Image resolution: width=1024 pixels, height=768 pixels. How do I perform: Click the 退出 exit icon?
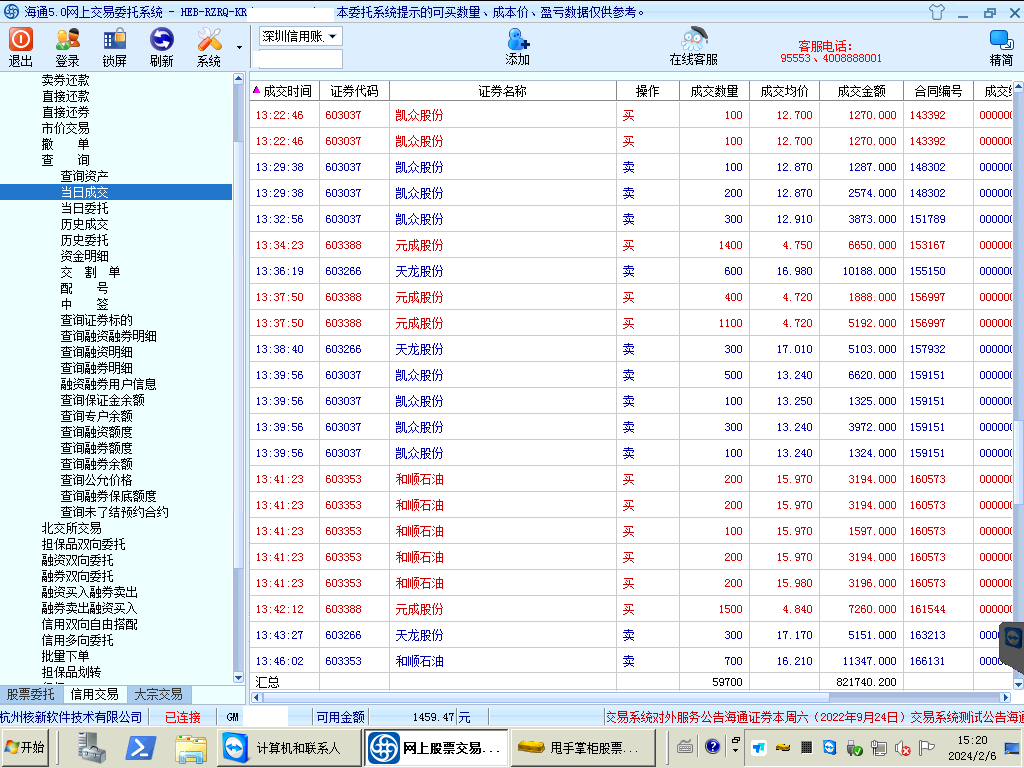point(21,46)
